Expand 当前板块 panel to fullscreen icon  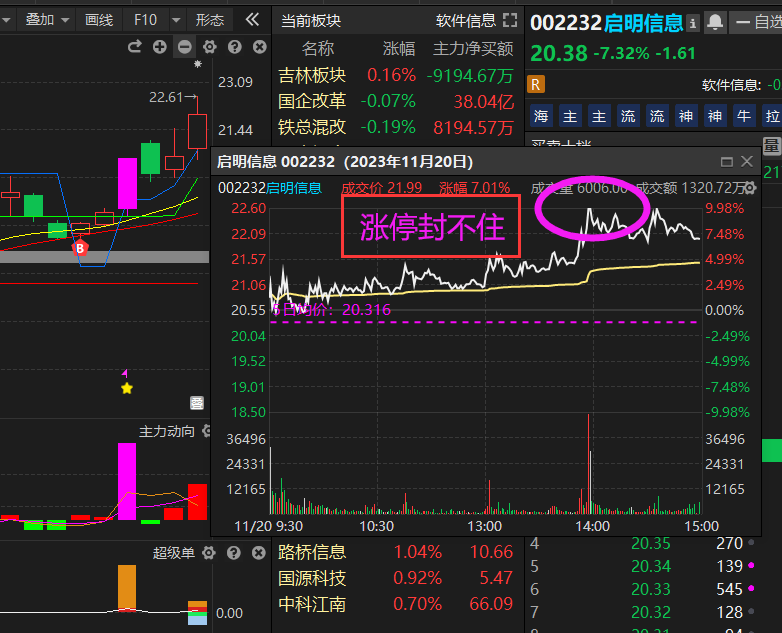coord(510,20)
